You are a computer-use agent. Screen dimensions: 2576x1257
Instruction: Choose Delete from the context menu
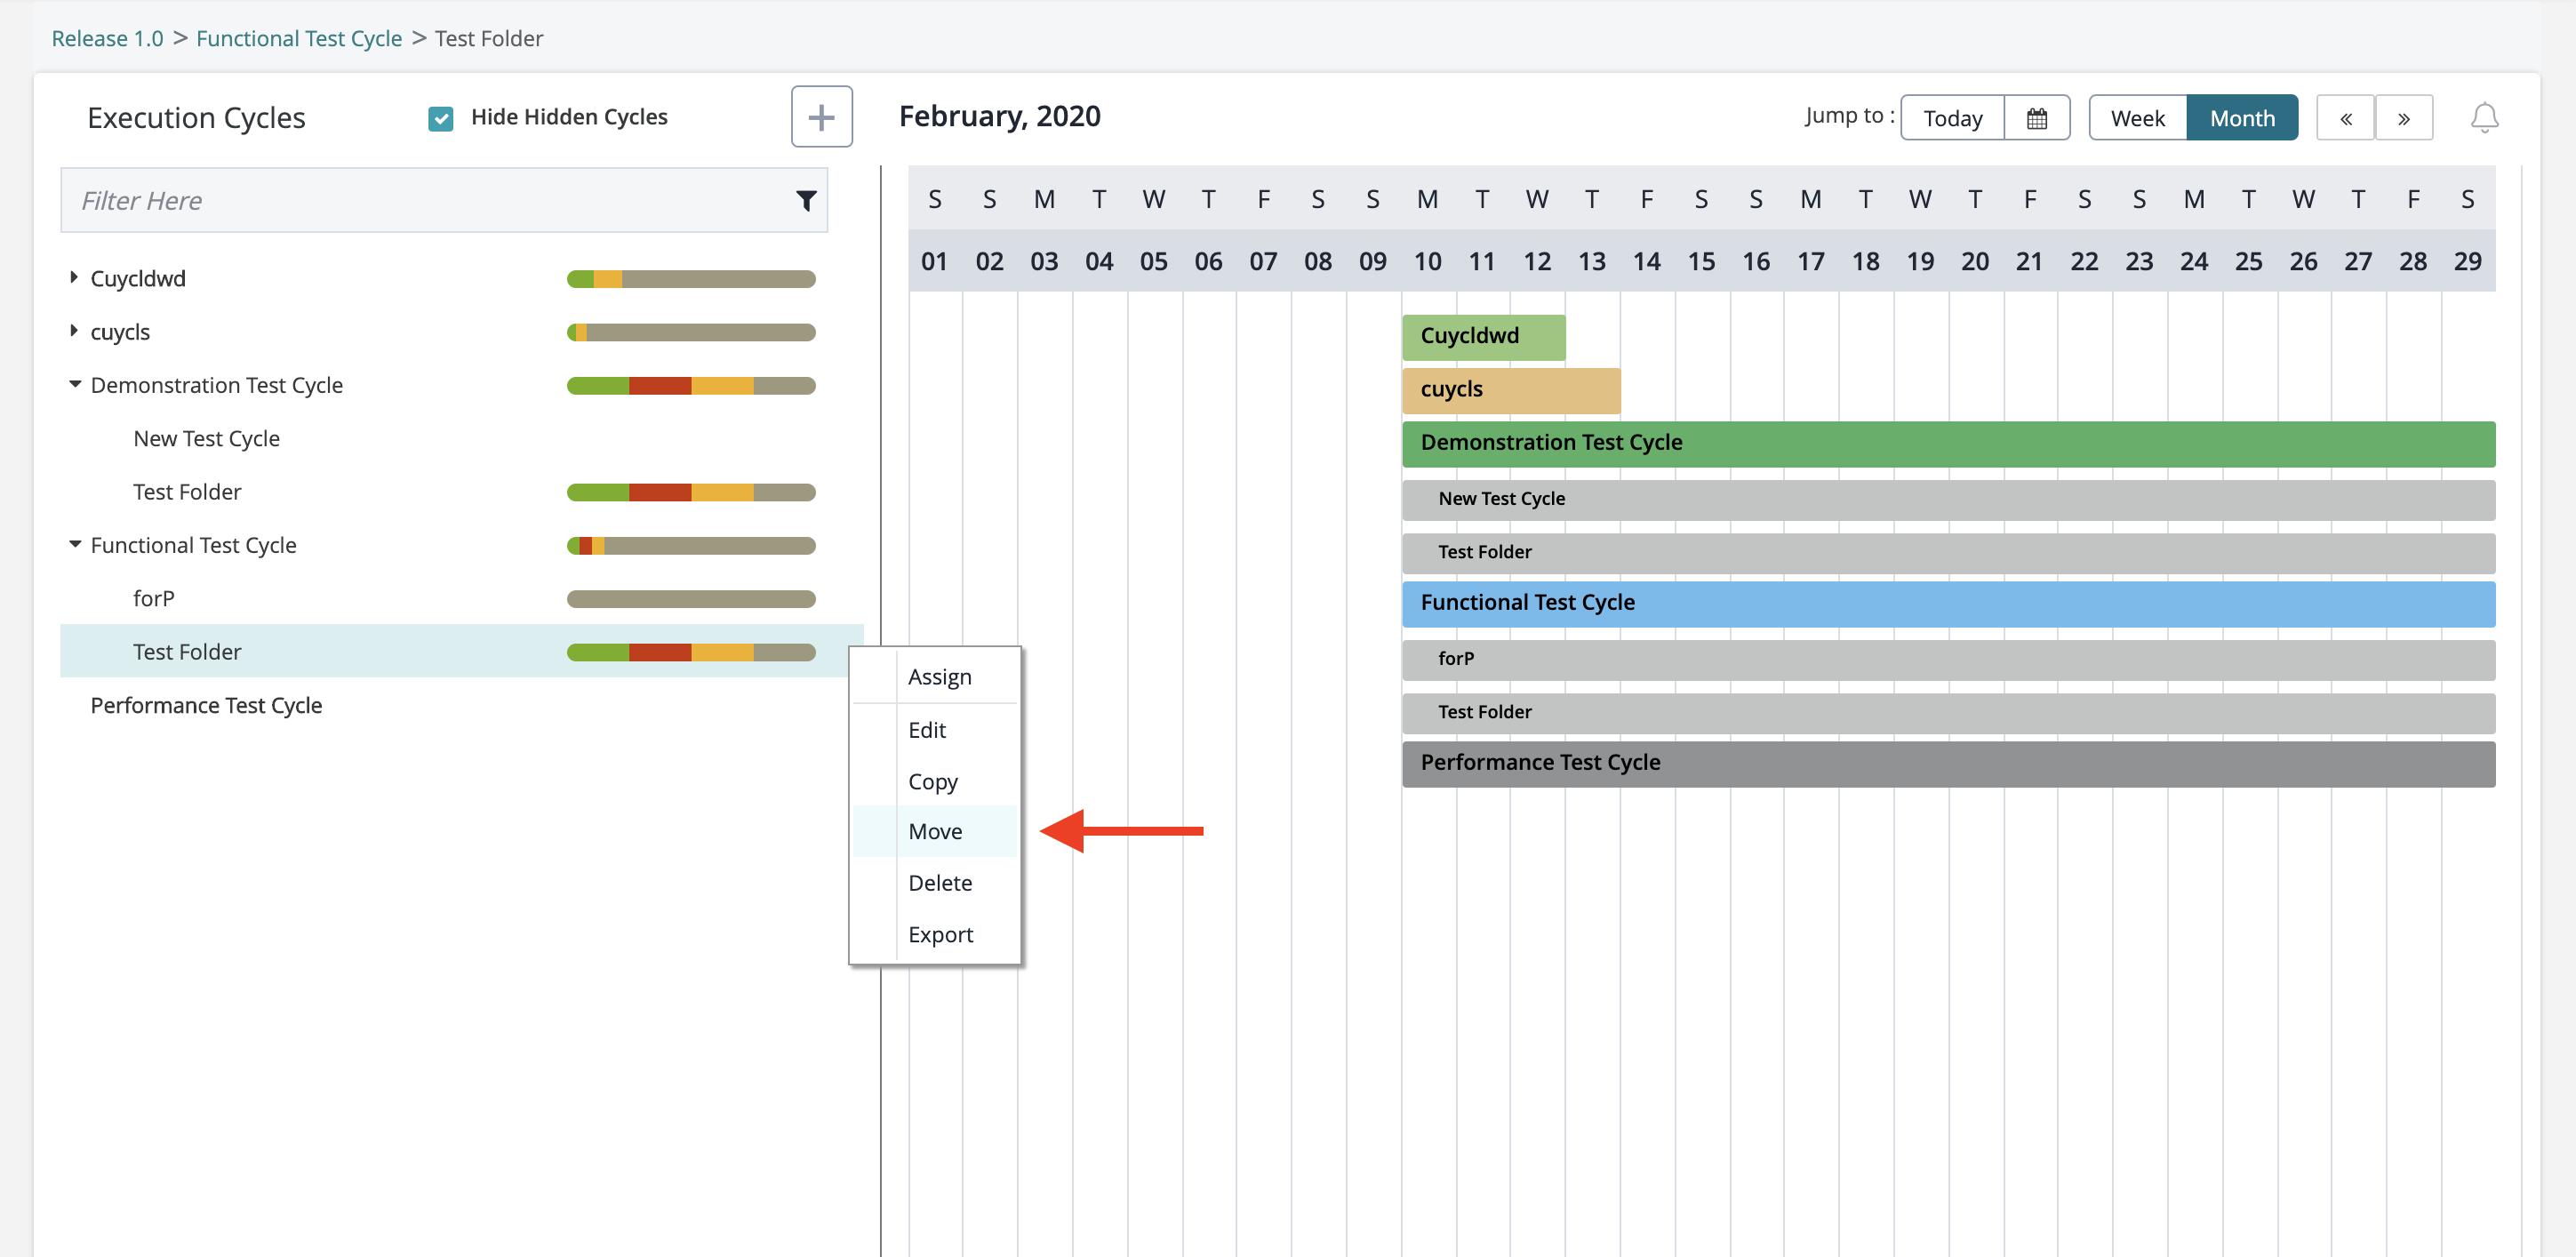(939, 883)
